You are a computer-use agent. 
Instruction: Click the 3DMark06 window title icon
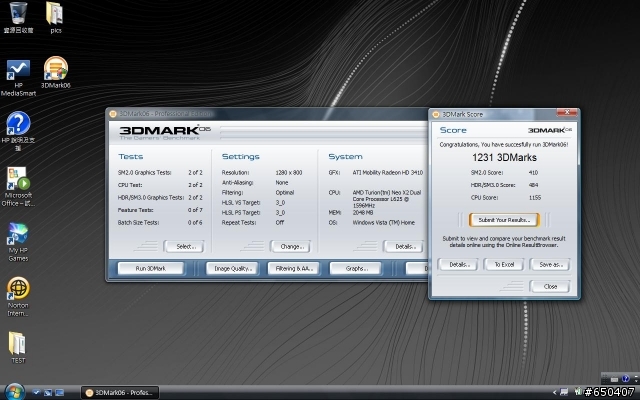(113, 114)
